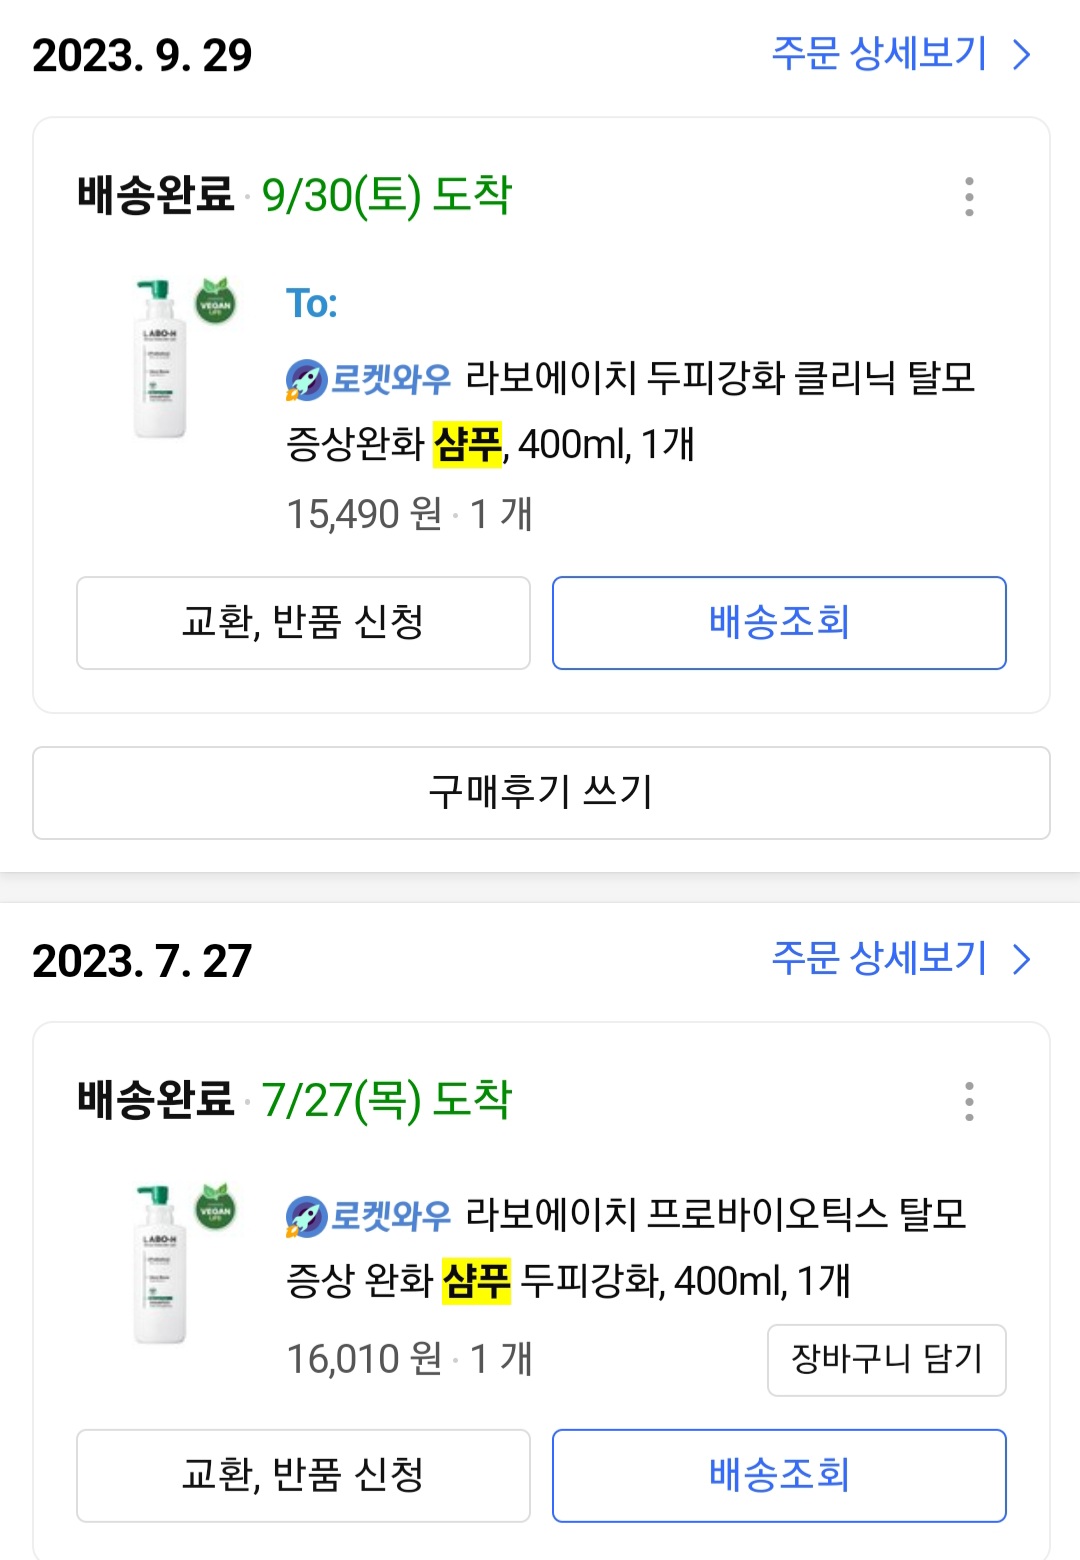The height and width of the screenshot is (1560, 1080).
Task: Track delivery with 배송조회 for July order
Action: [779, 1475]
